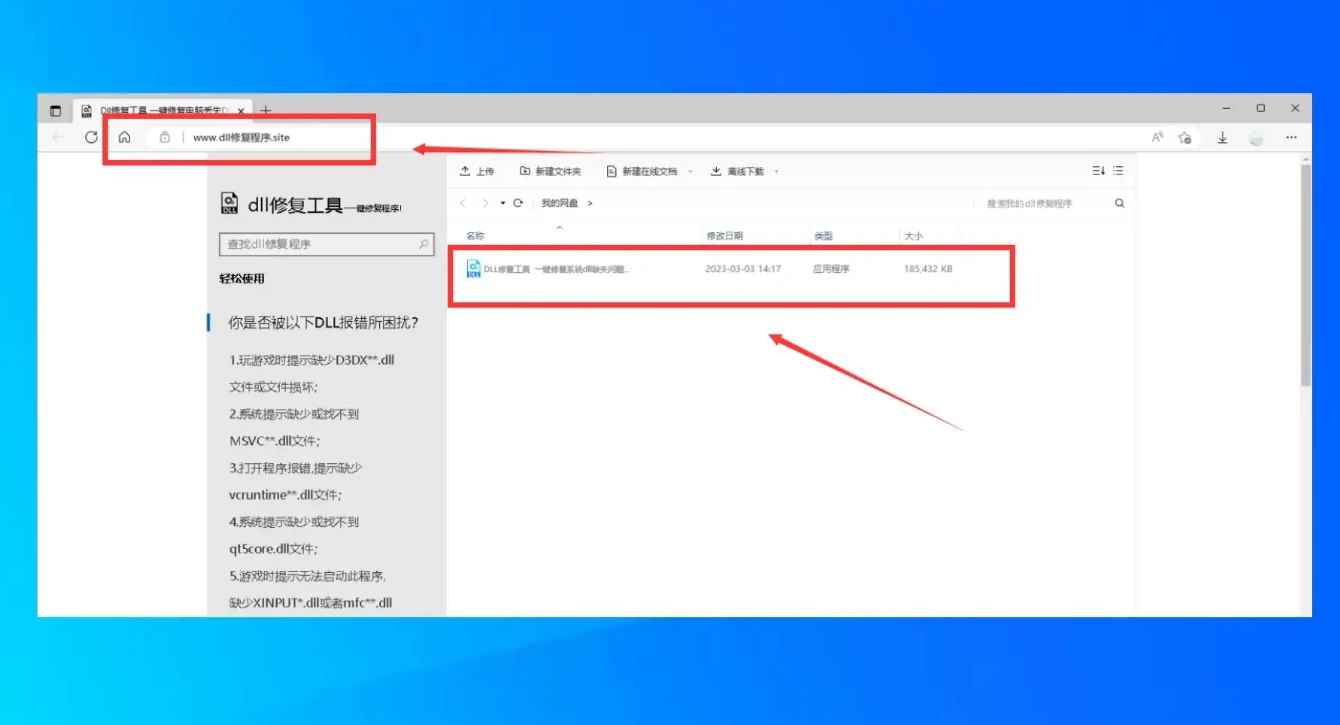Click the 上传 upload button
Viewport: 1340px width, 725px height.
click(x=476, y=171)
